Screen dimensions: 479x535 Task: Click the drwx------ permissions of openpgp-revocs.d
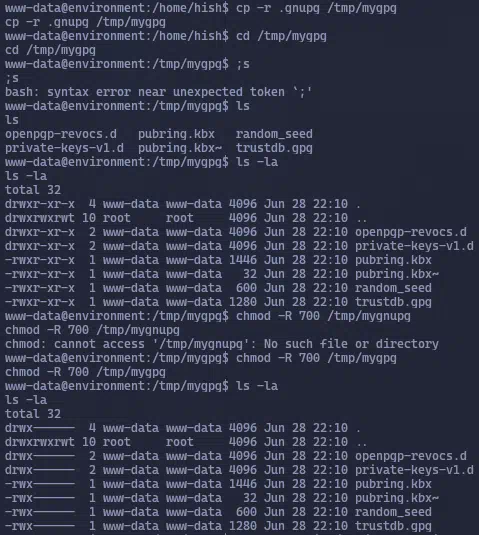click(40, 456)
